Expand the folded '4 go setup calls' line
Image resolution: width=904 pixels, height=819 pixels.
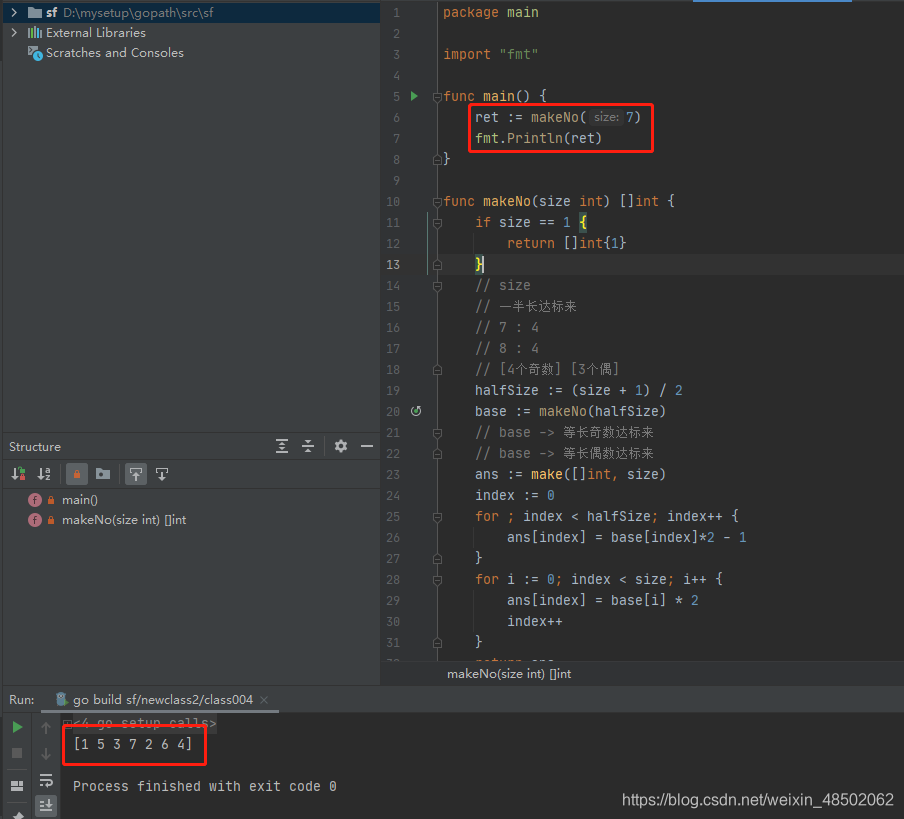(x=67, y=723)
